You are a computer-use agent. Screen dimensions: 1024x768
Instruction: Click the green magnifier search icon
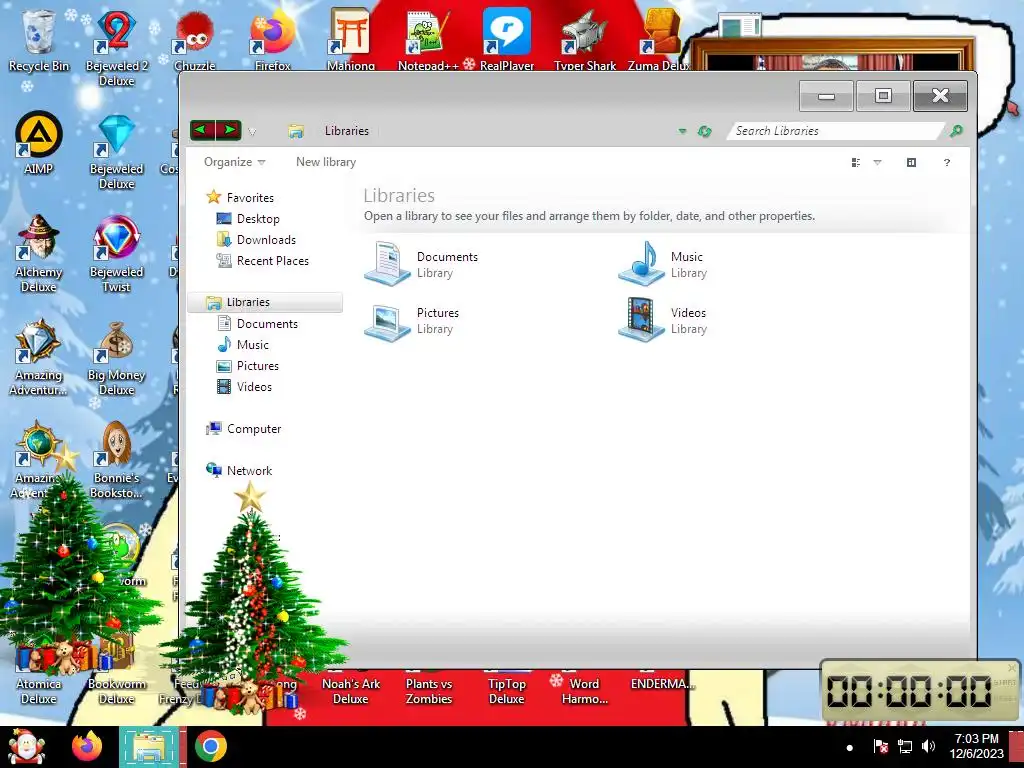[956, 131]
